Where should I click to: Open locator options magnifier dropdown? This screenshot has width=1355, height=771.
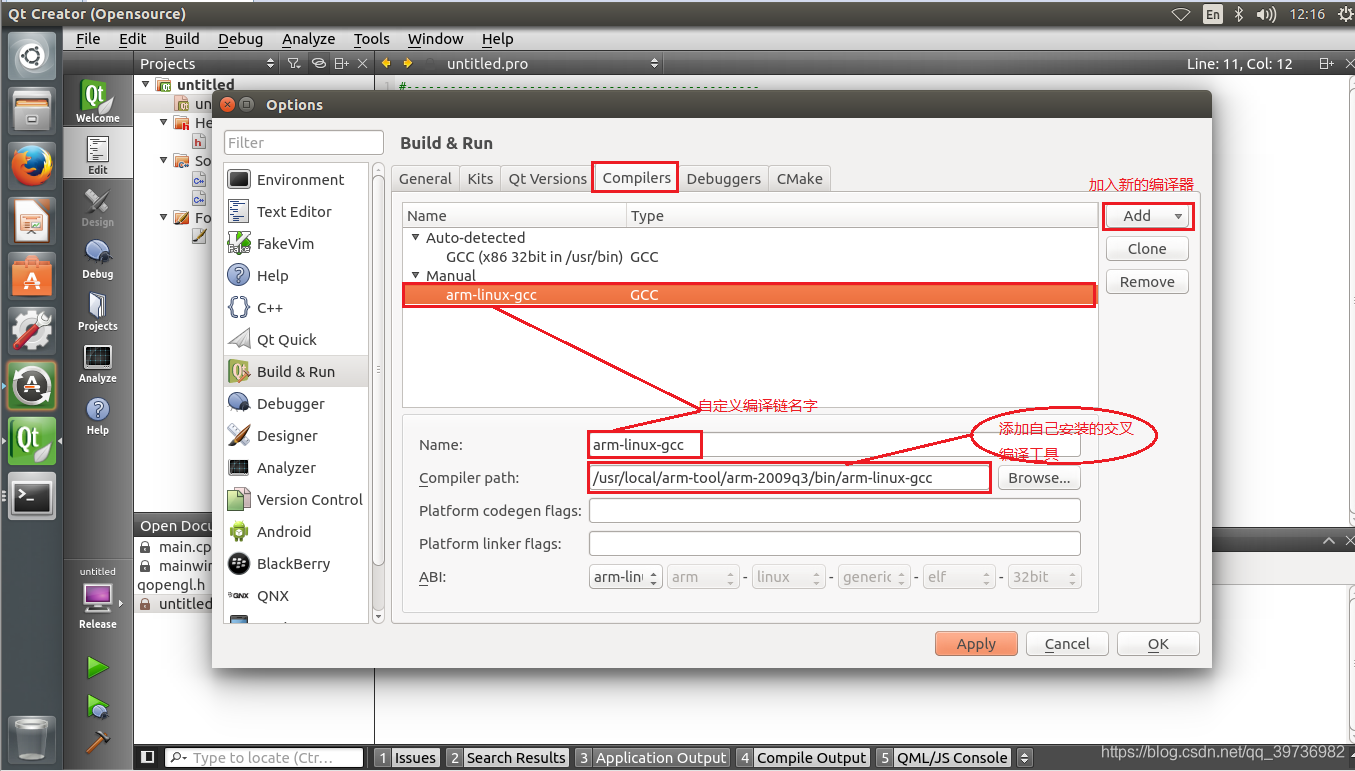coord(177,758)
